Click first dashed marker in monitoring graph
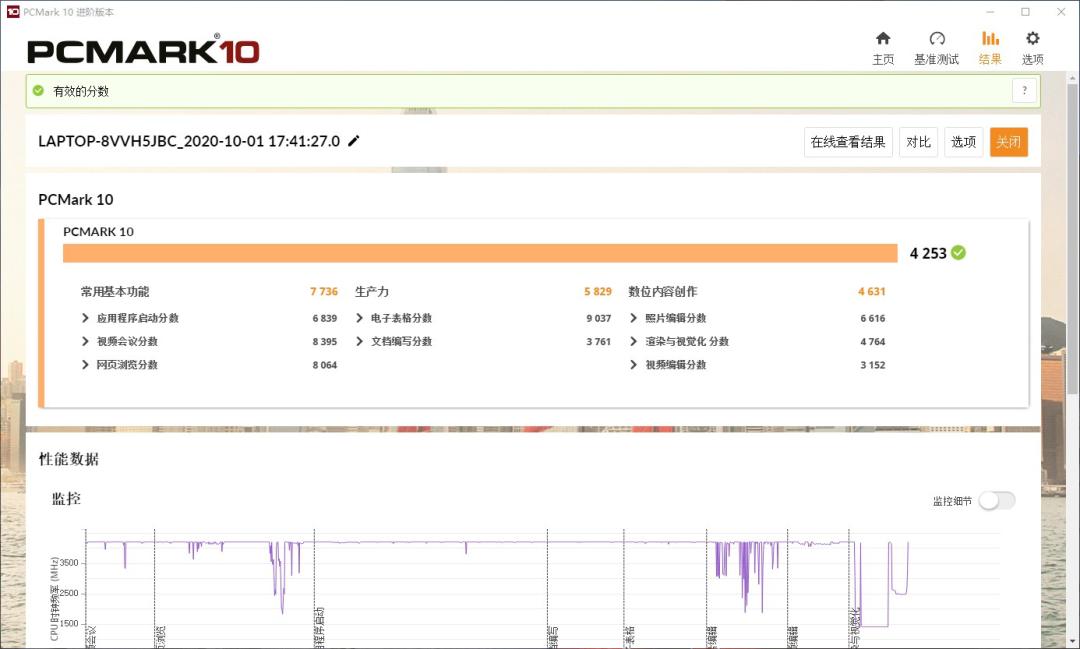The image size is (1080, 649). click(85, 588)
